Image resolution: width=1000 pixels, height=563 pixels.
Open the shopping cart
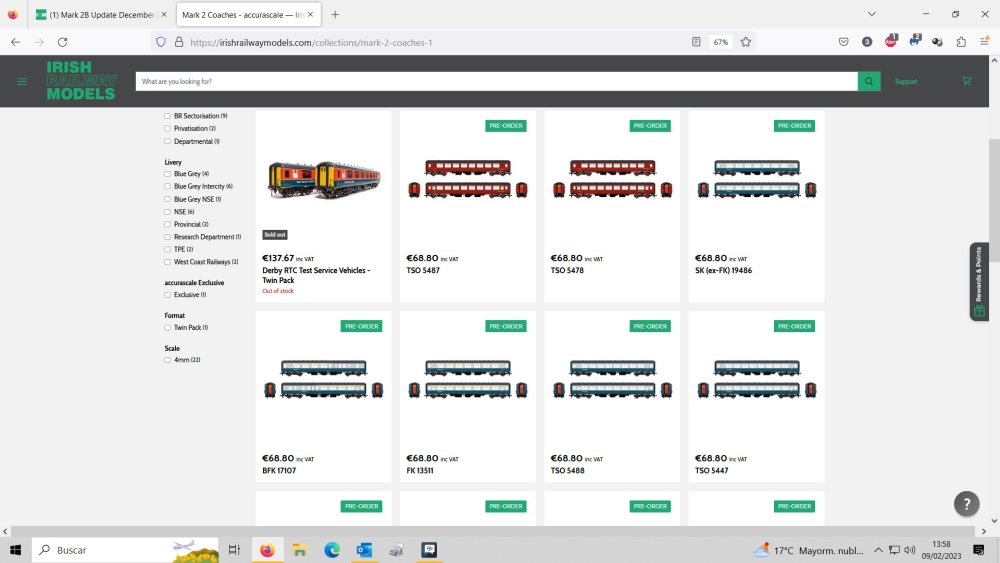[x=966, y=81]
